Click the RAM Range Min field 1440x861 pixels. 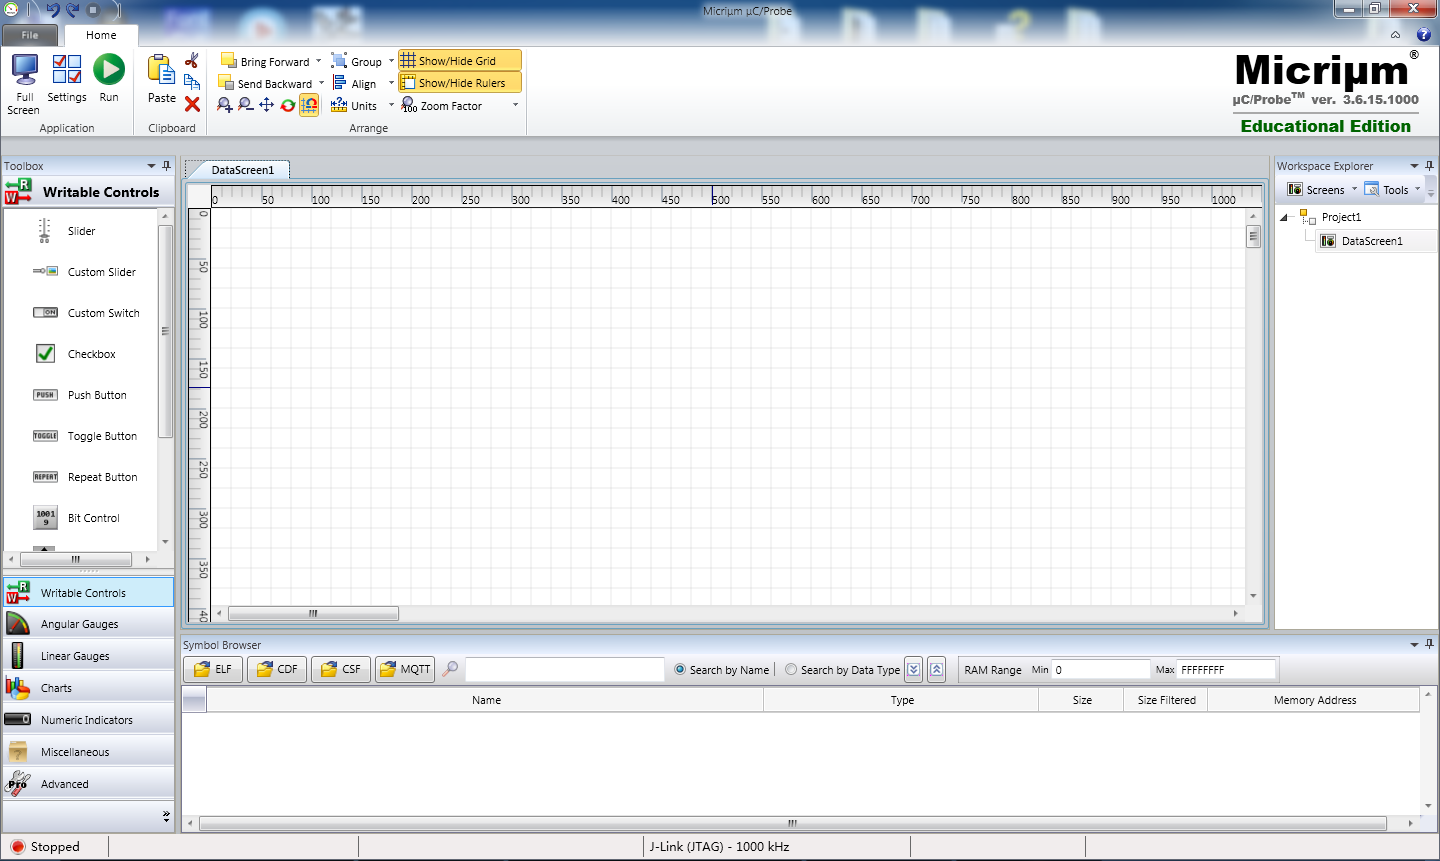[x=1101, y=670]
